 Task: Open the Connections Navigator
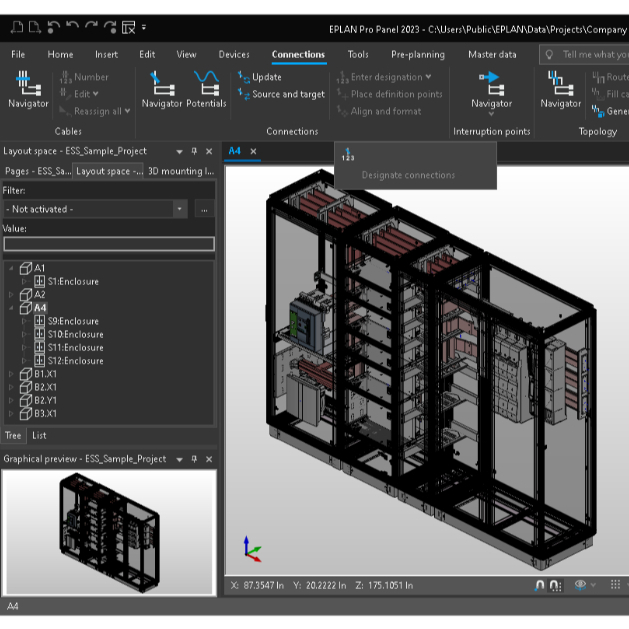(x=162, y=89)
